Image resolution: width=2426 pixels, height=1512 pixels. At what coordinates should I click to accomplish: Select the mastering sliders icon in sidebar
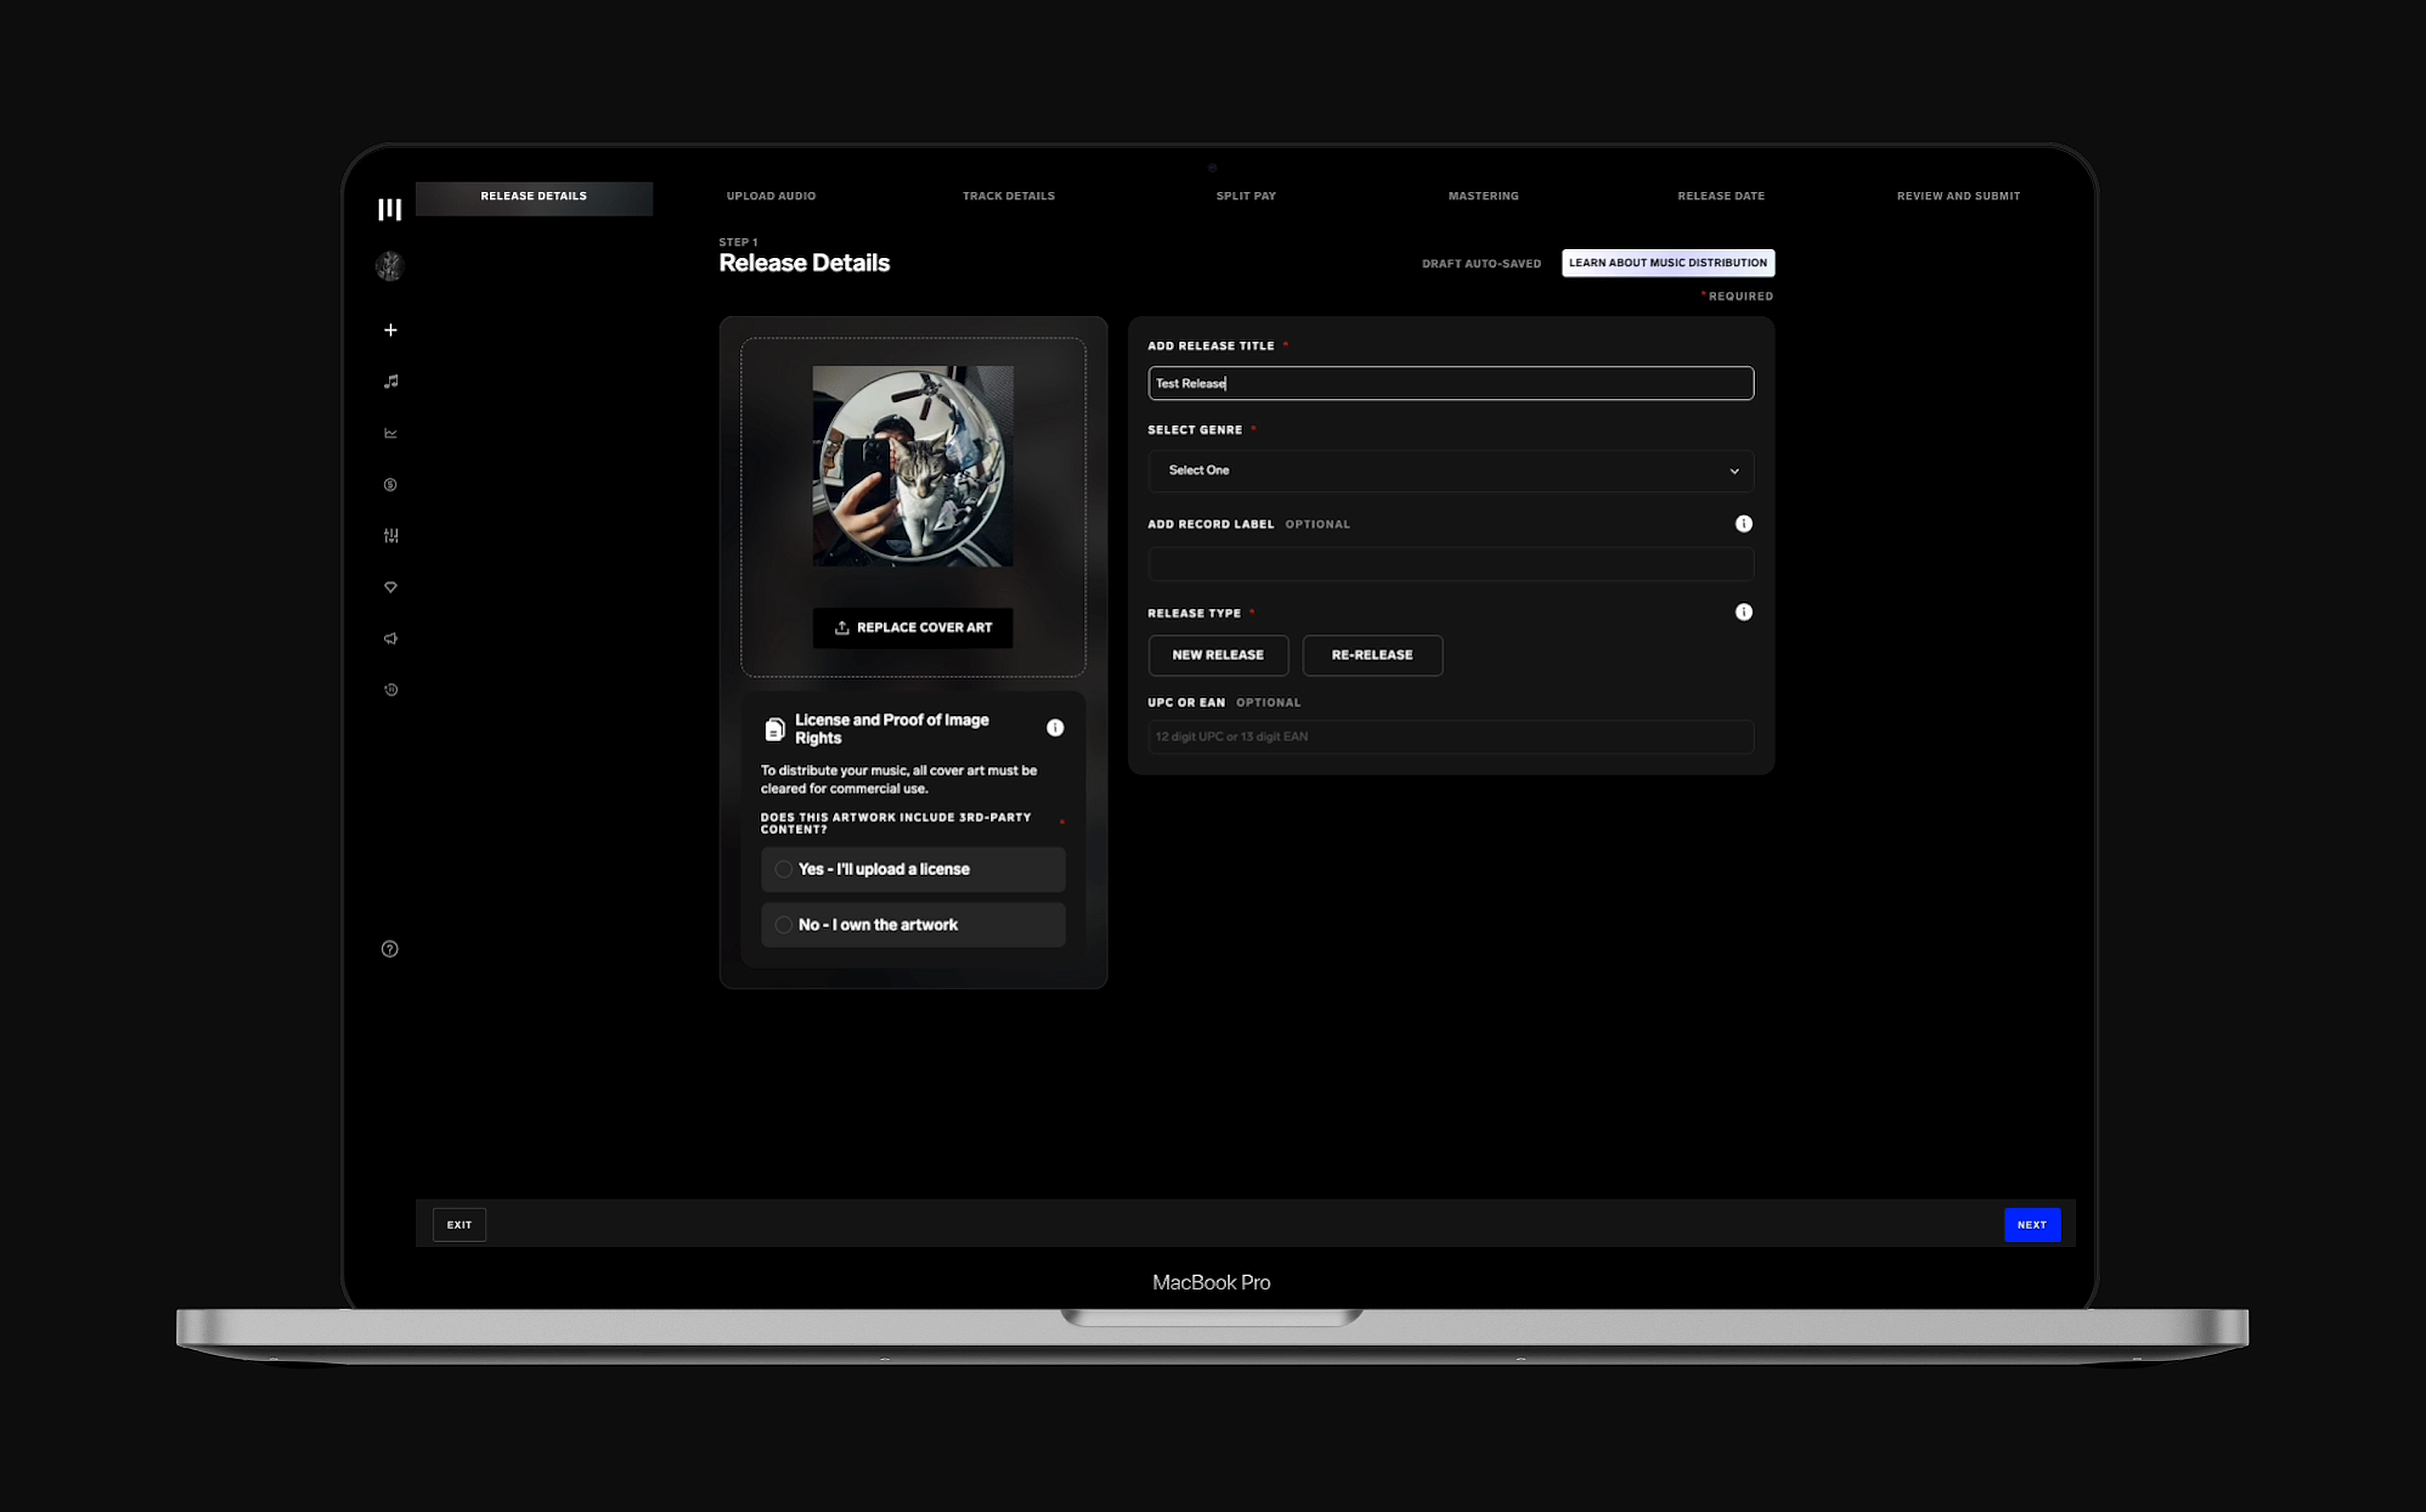[390, 536]
